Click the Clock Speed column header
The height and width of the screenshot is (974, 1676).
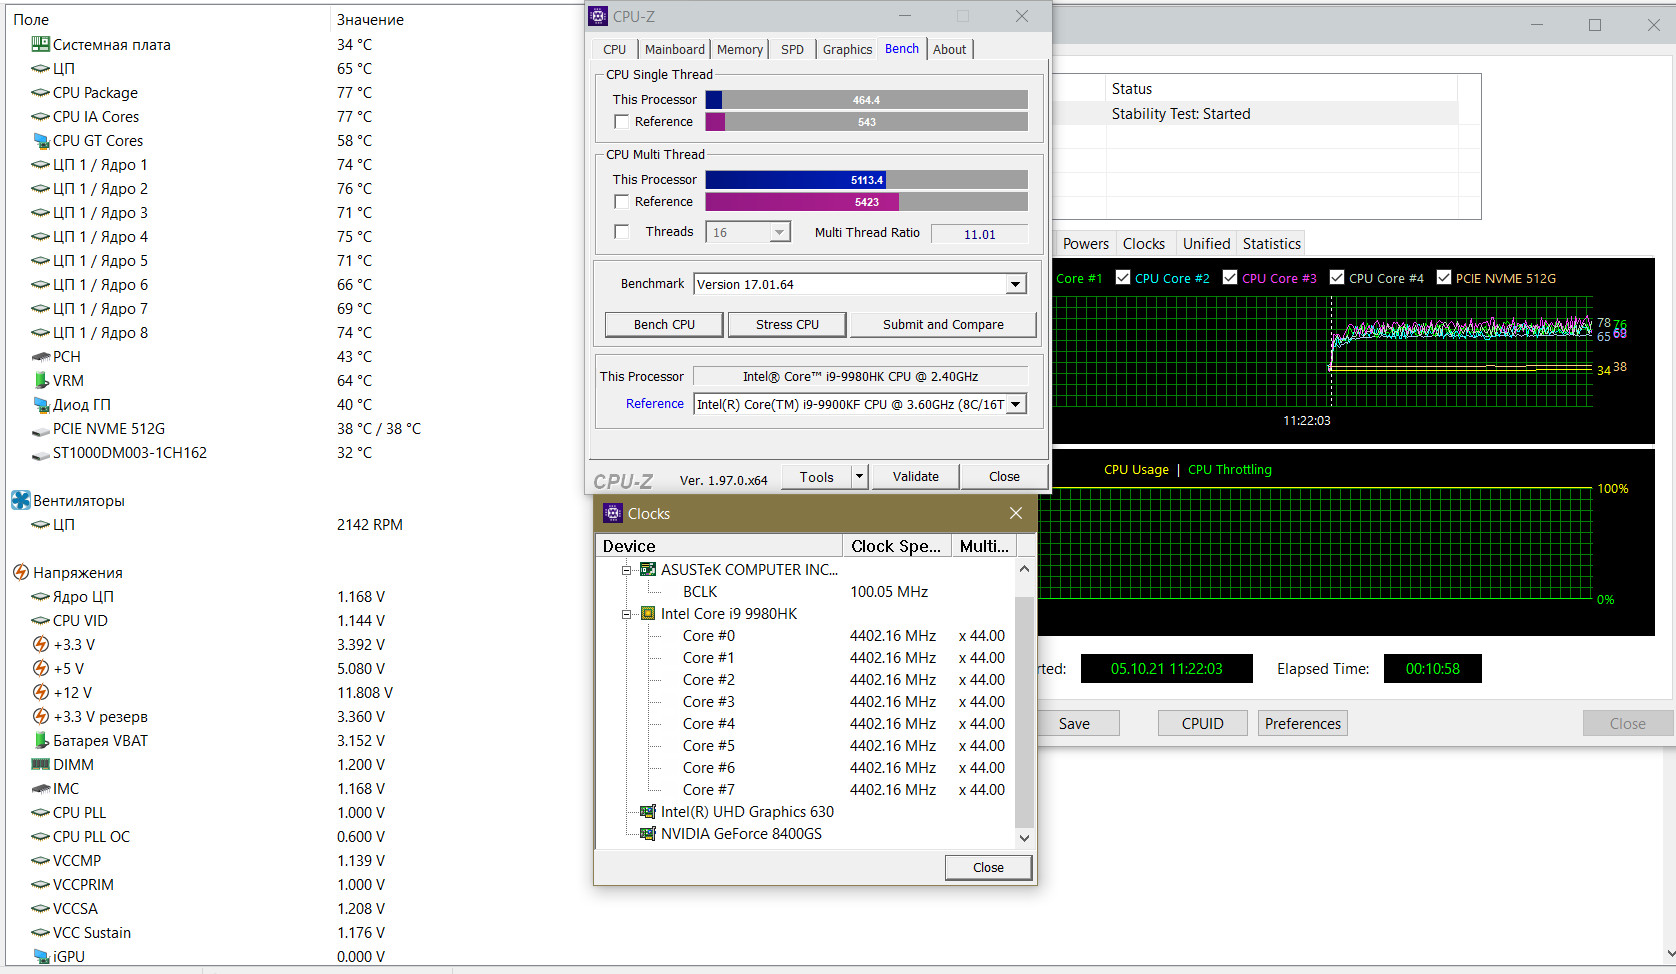(x=896, y=546)
